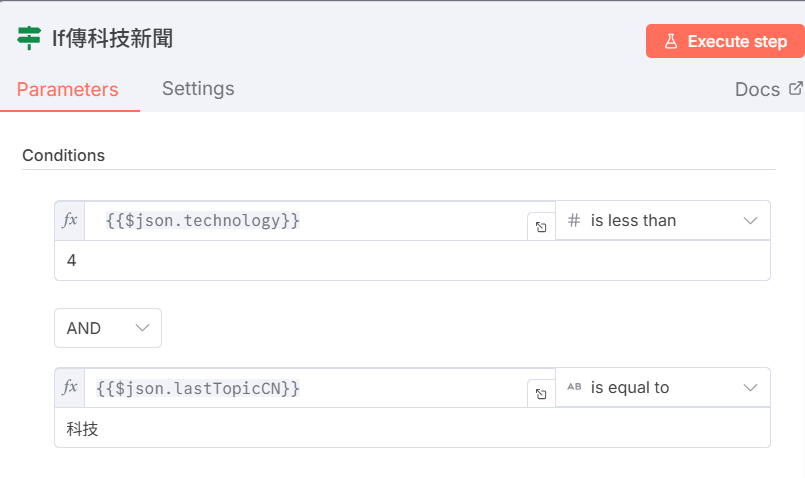Viewport: 805px width, 478px height.
Task: Click the value field containing 4
Action: (x=412, y=260)
